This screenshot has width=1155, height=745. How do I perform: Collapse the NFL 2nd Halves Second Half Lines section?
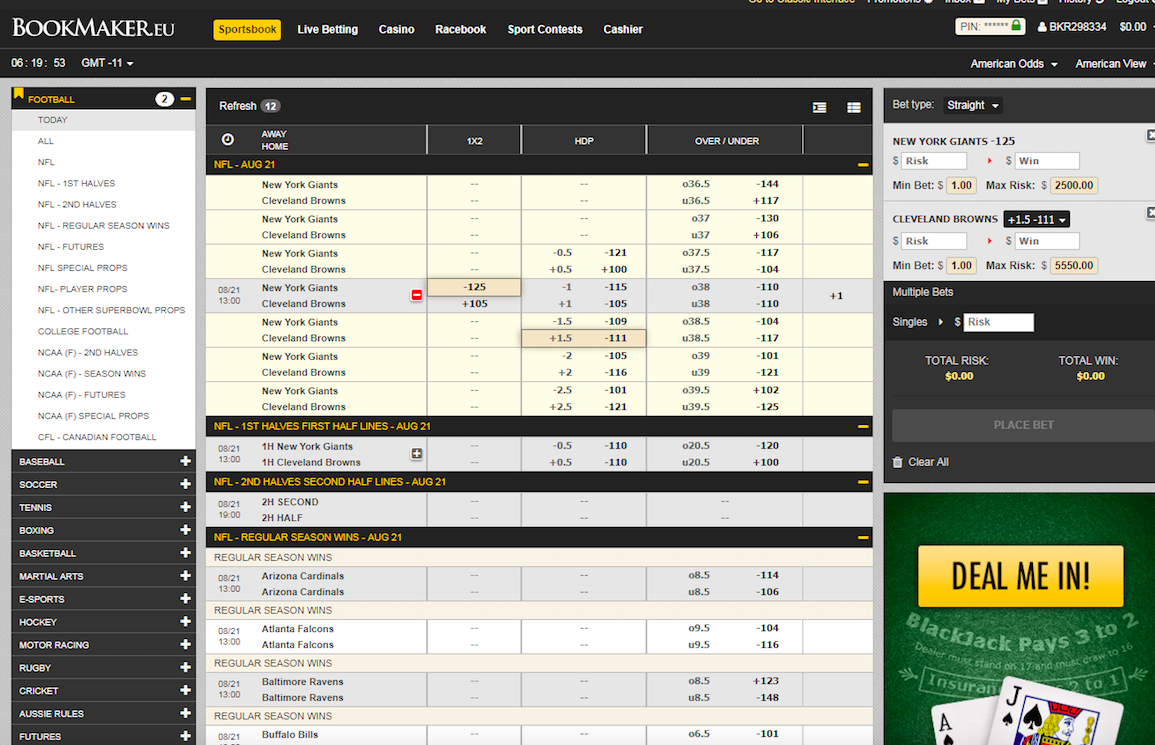(x=863, y=482)
